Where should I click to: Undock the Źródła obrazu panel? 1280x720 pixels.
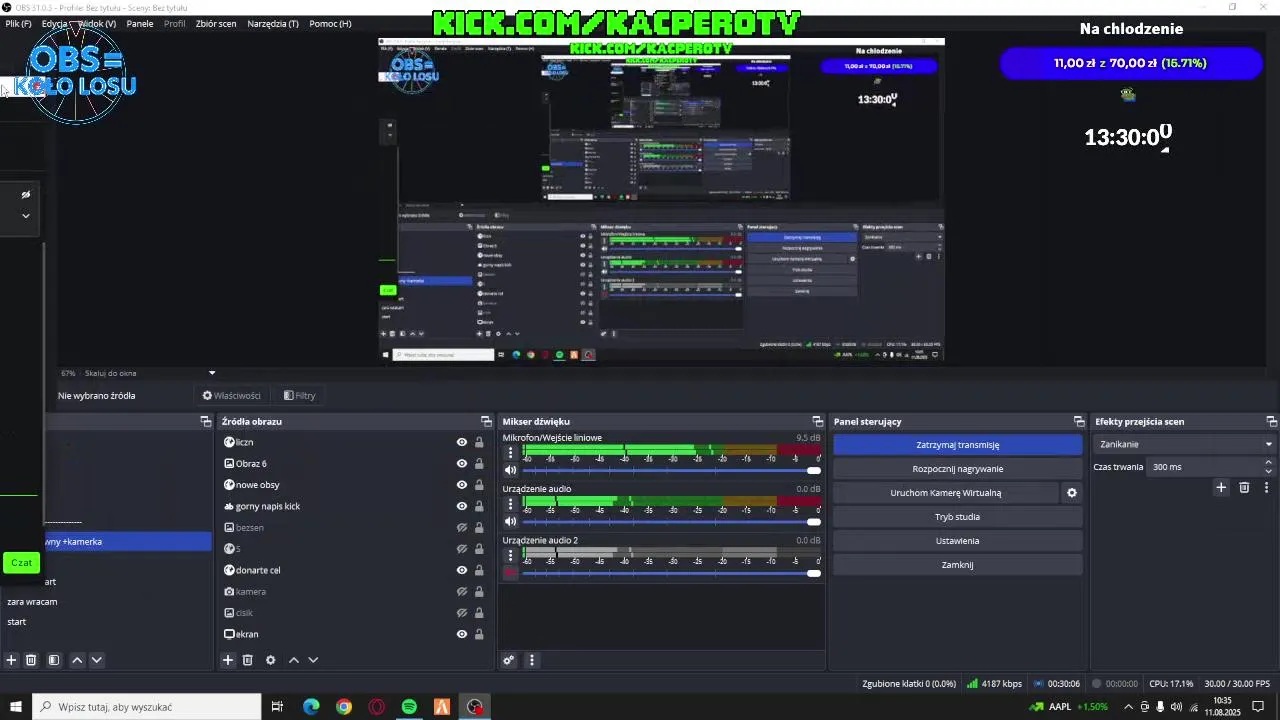click(486, 422)
